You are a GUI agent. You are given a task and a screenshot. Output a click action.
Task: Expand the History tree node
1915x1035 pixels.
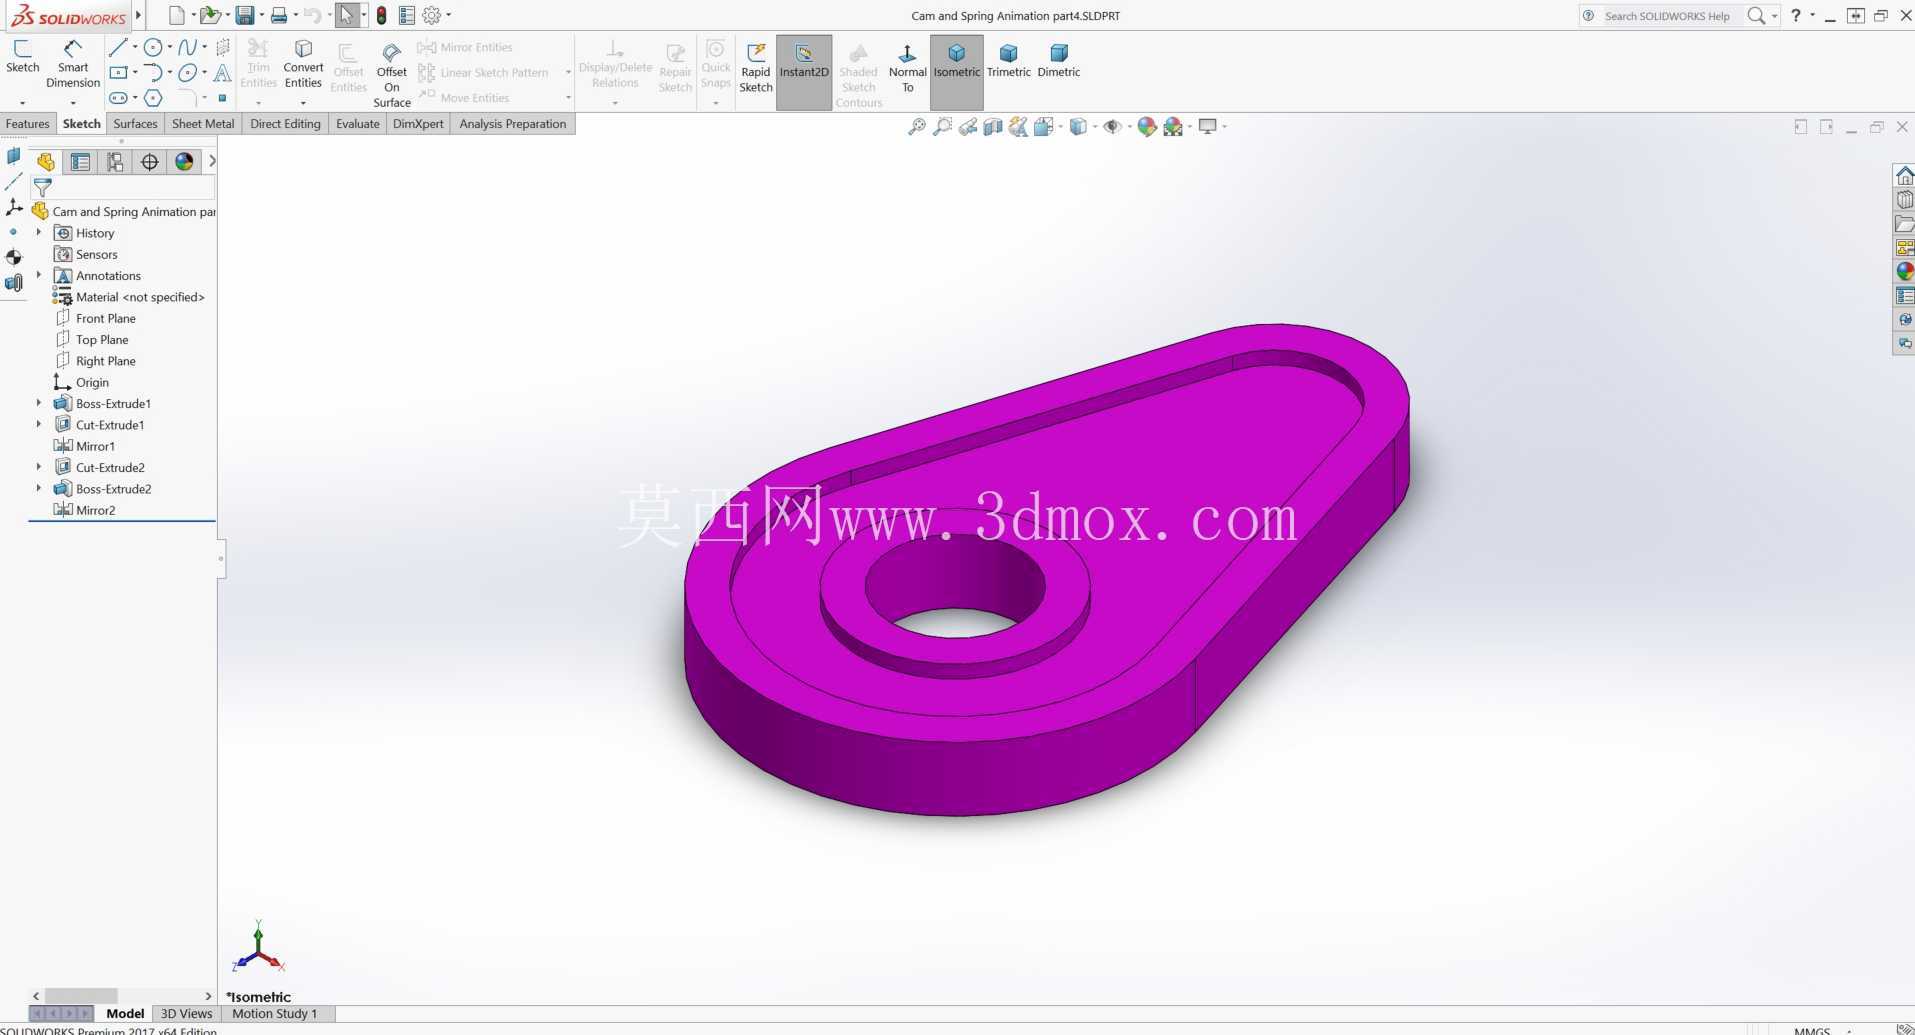tap(39, 232)
